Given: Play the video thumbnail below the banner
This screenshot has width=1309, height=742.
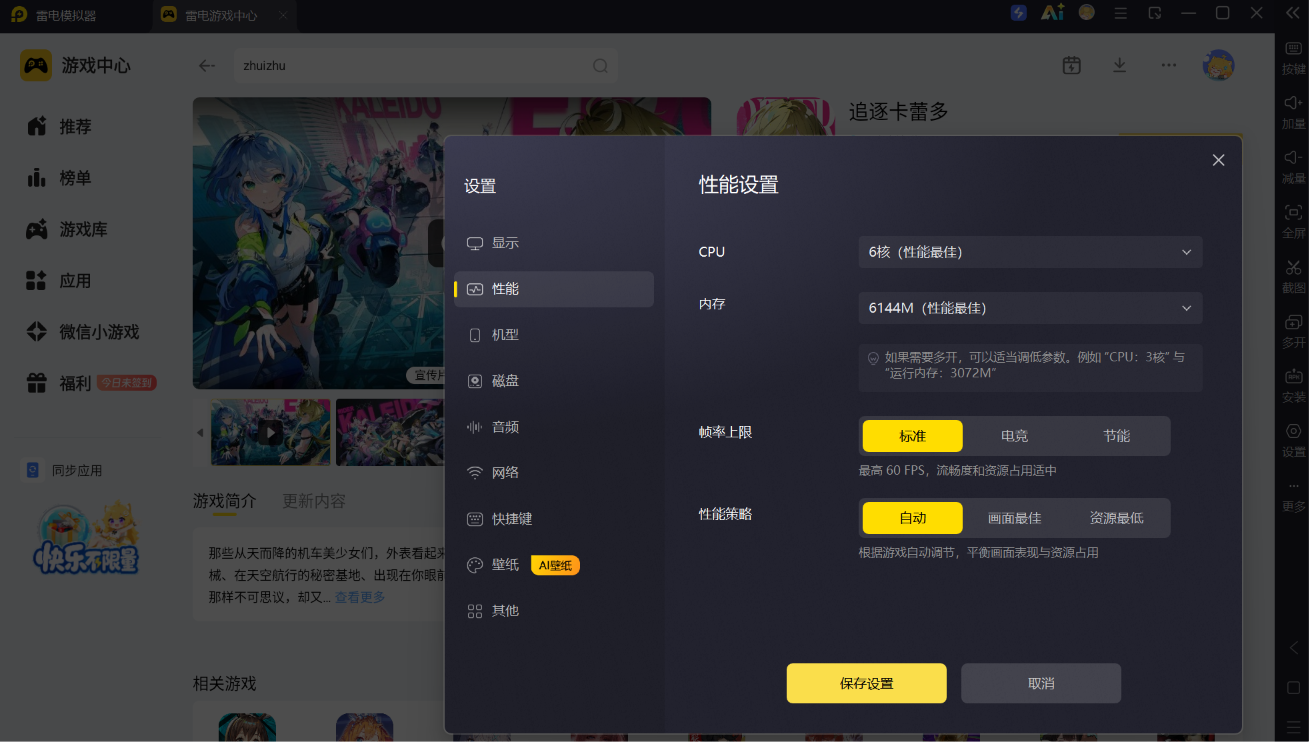Looking at the screenshot, I should pos(270,432).
